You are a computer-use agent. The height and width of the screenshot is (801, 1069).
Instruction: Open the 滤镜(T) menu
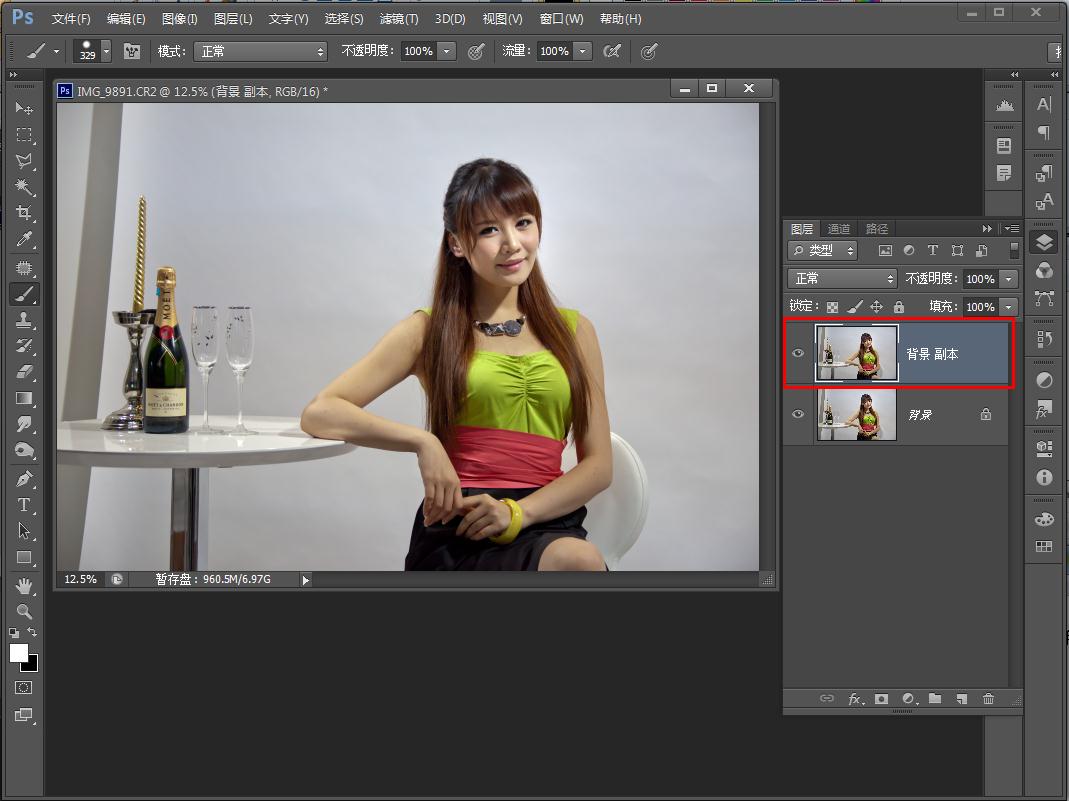pyautogui.click(x=399, y=19)
